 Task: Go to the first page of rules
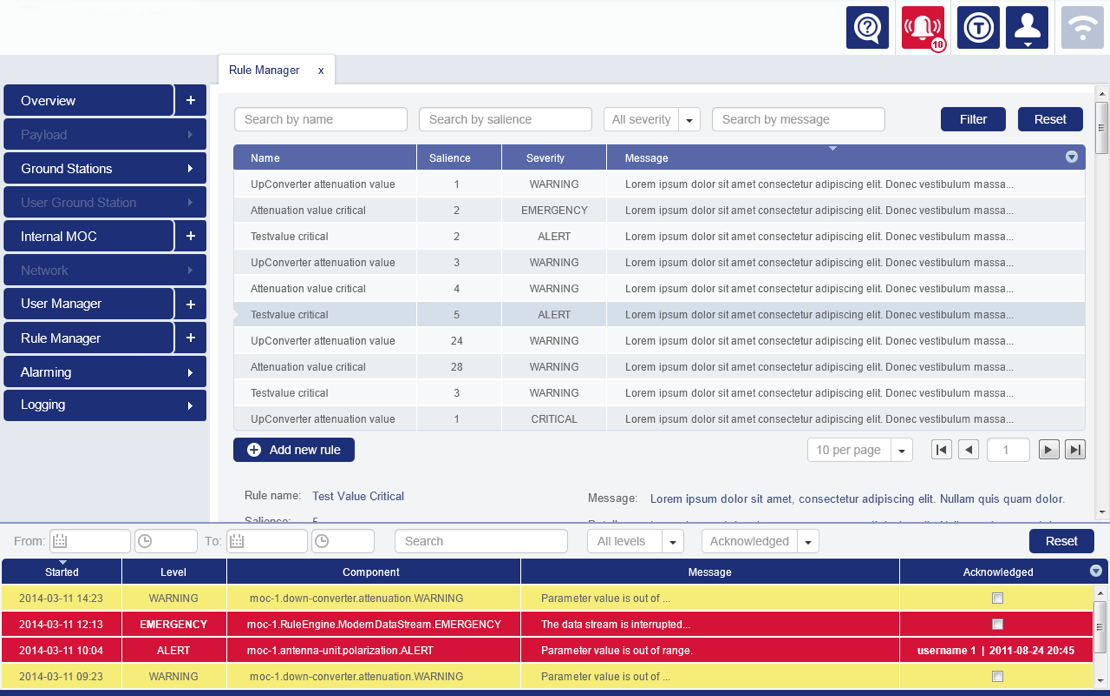(941, 450)
